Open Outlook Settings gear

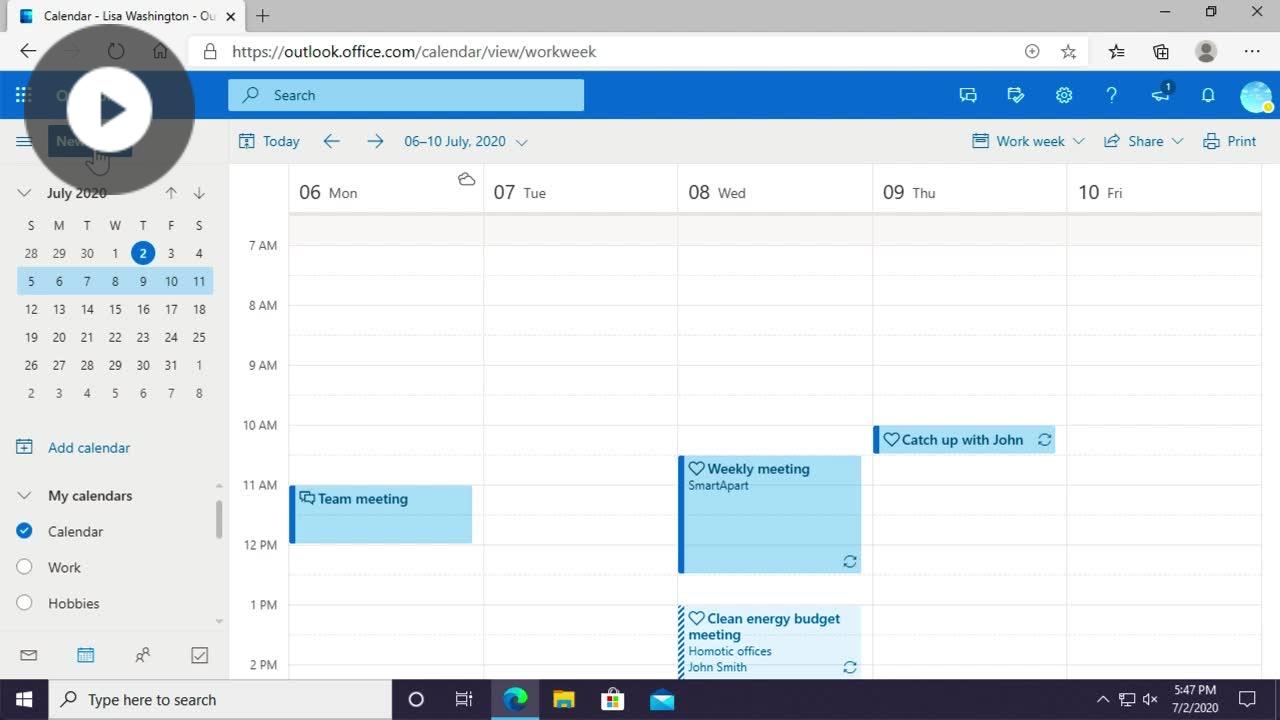[x=1064, y=95]
